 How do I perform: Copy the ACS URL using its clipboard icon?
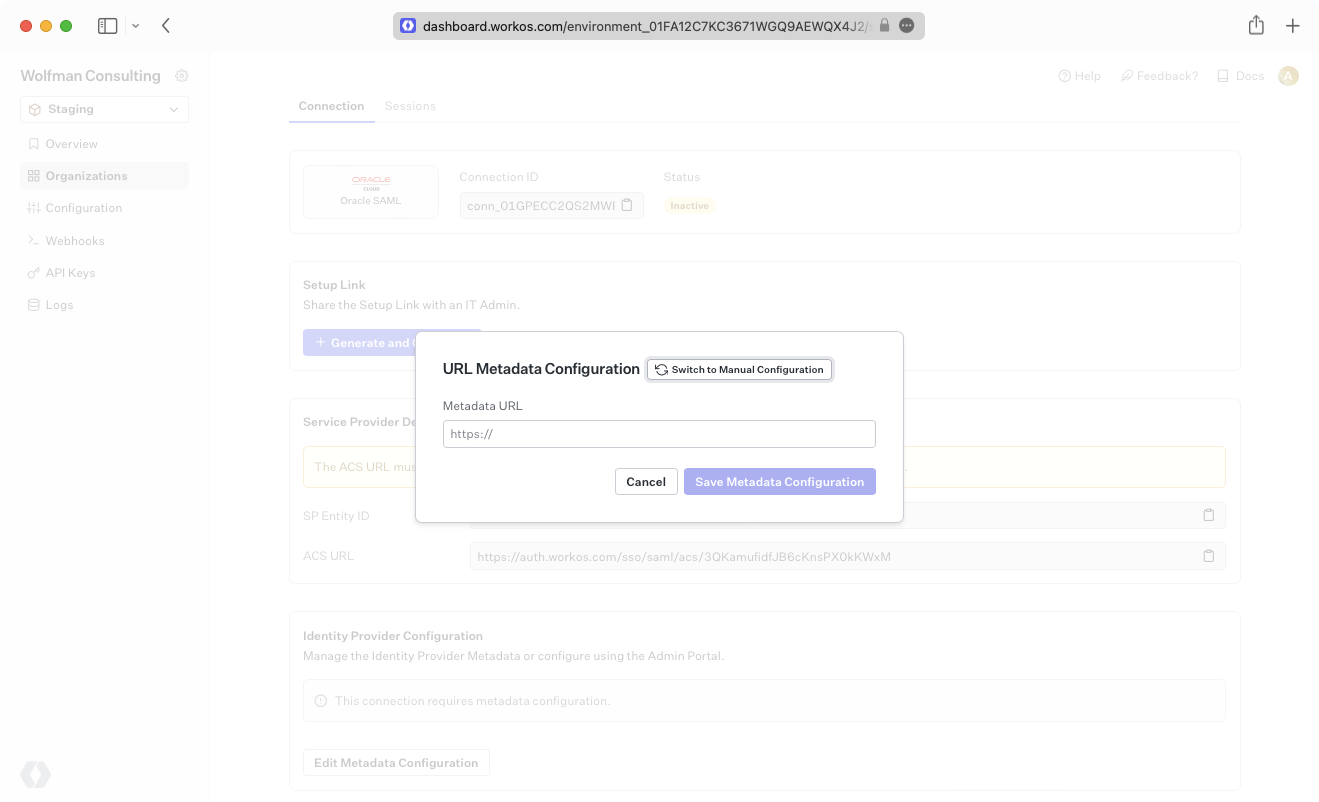[1208, 556]
